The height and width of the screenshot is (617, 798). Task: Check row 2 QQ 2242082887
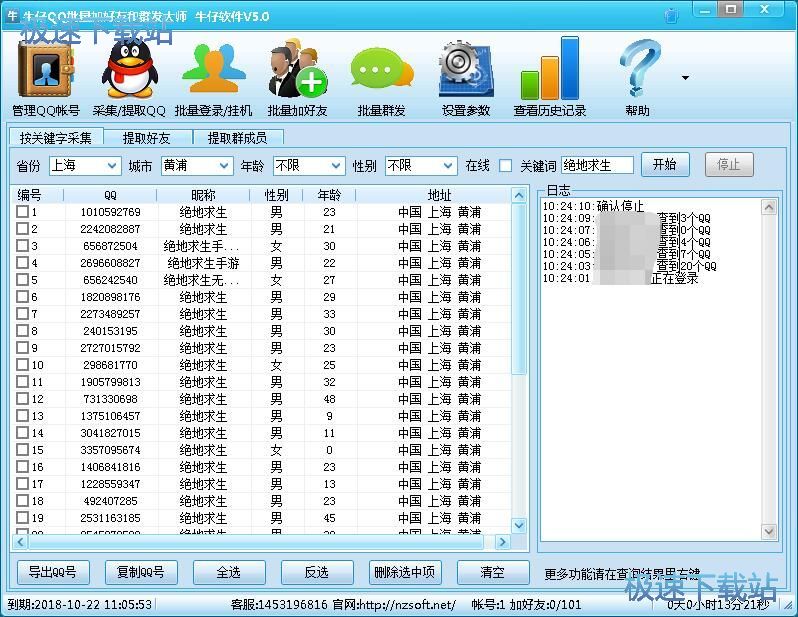pos(22,229)
